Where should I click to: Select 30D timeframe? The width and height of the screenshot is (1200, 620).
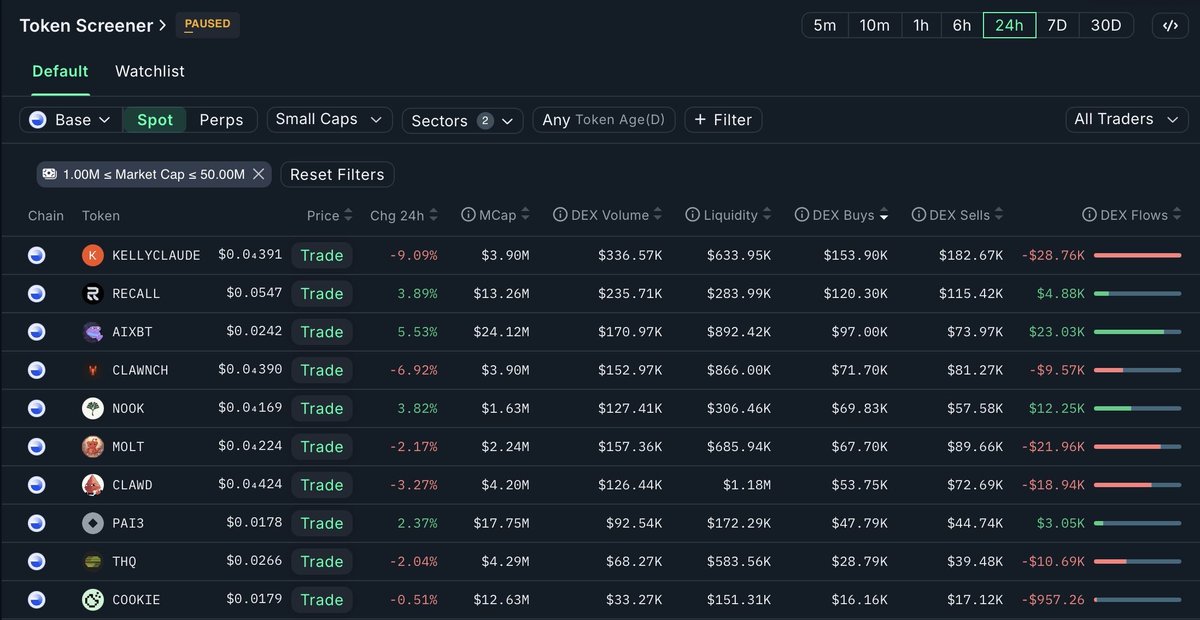click(x=1106, y=25)
